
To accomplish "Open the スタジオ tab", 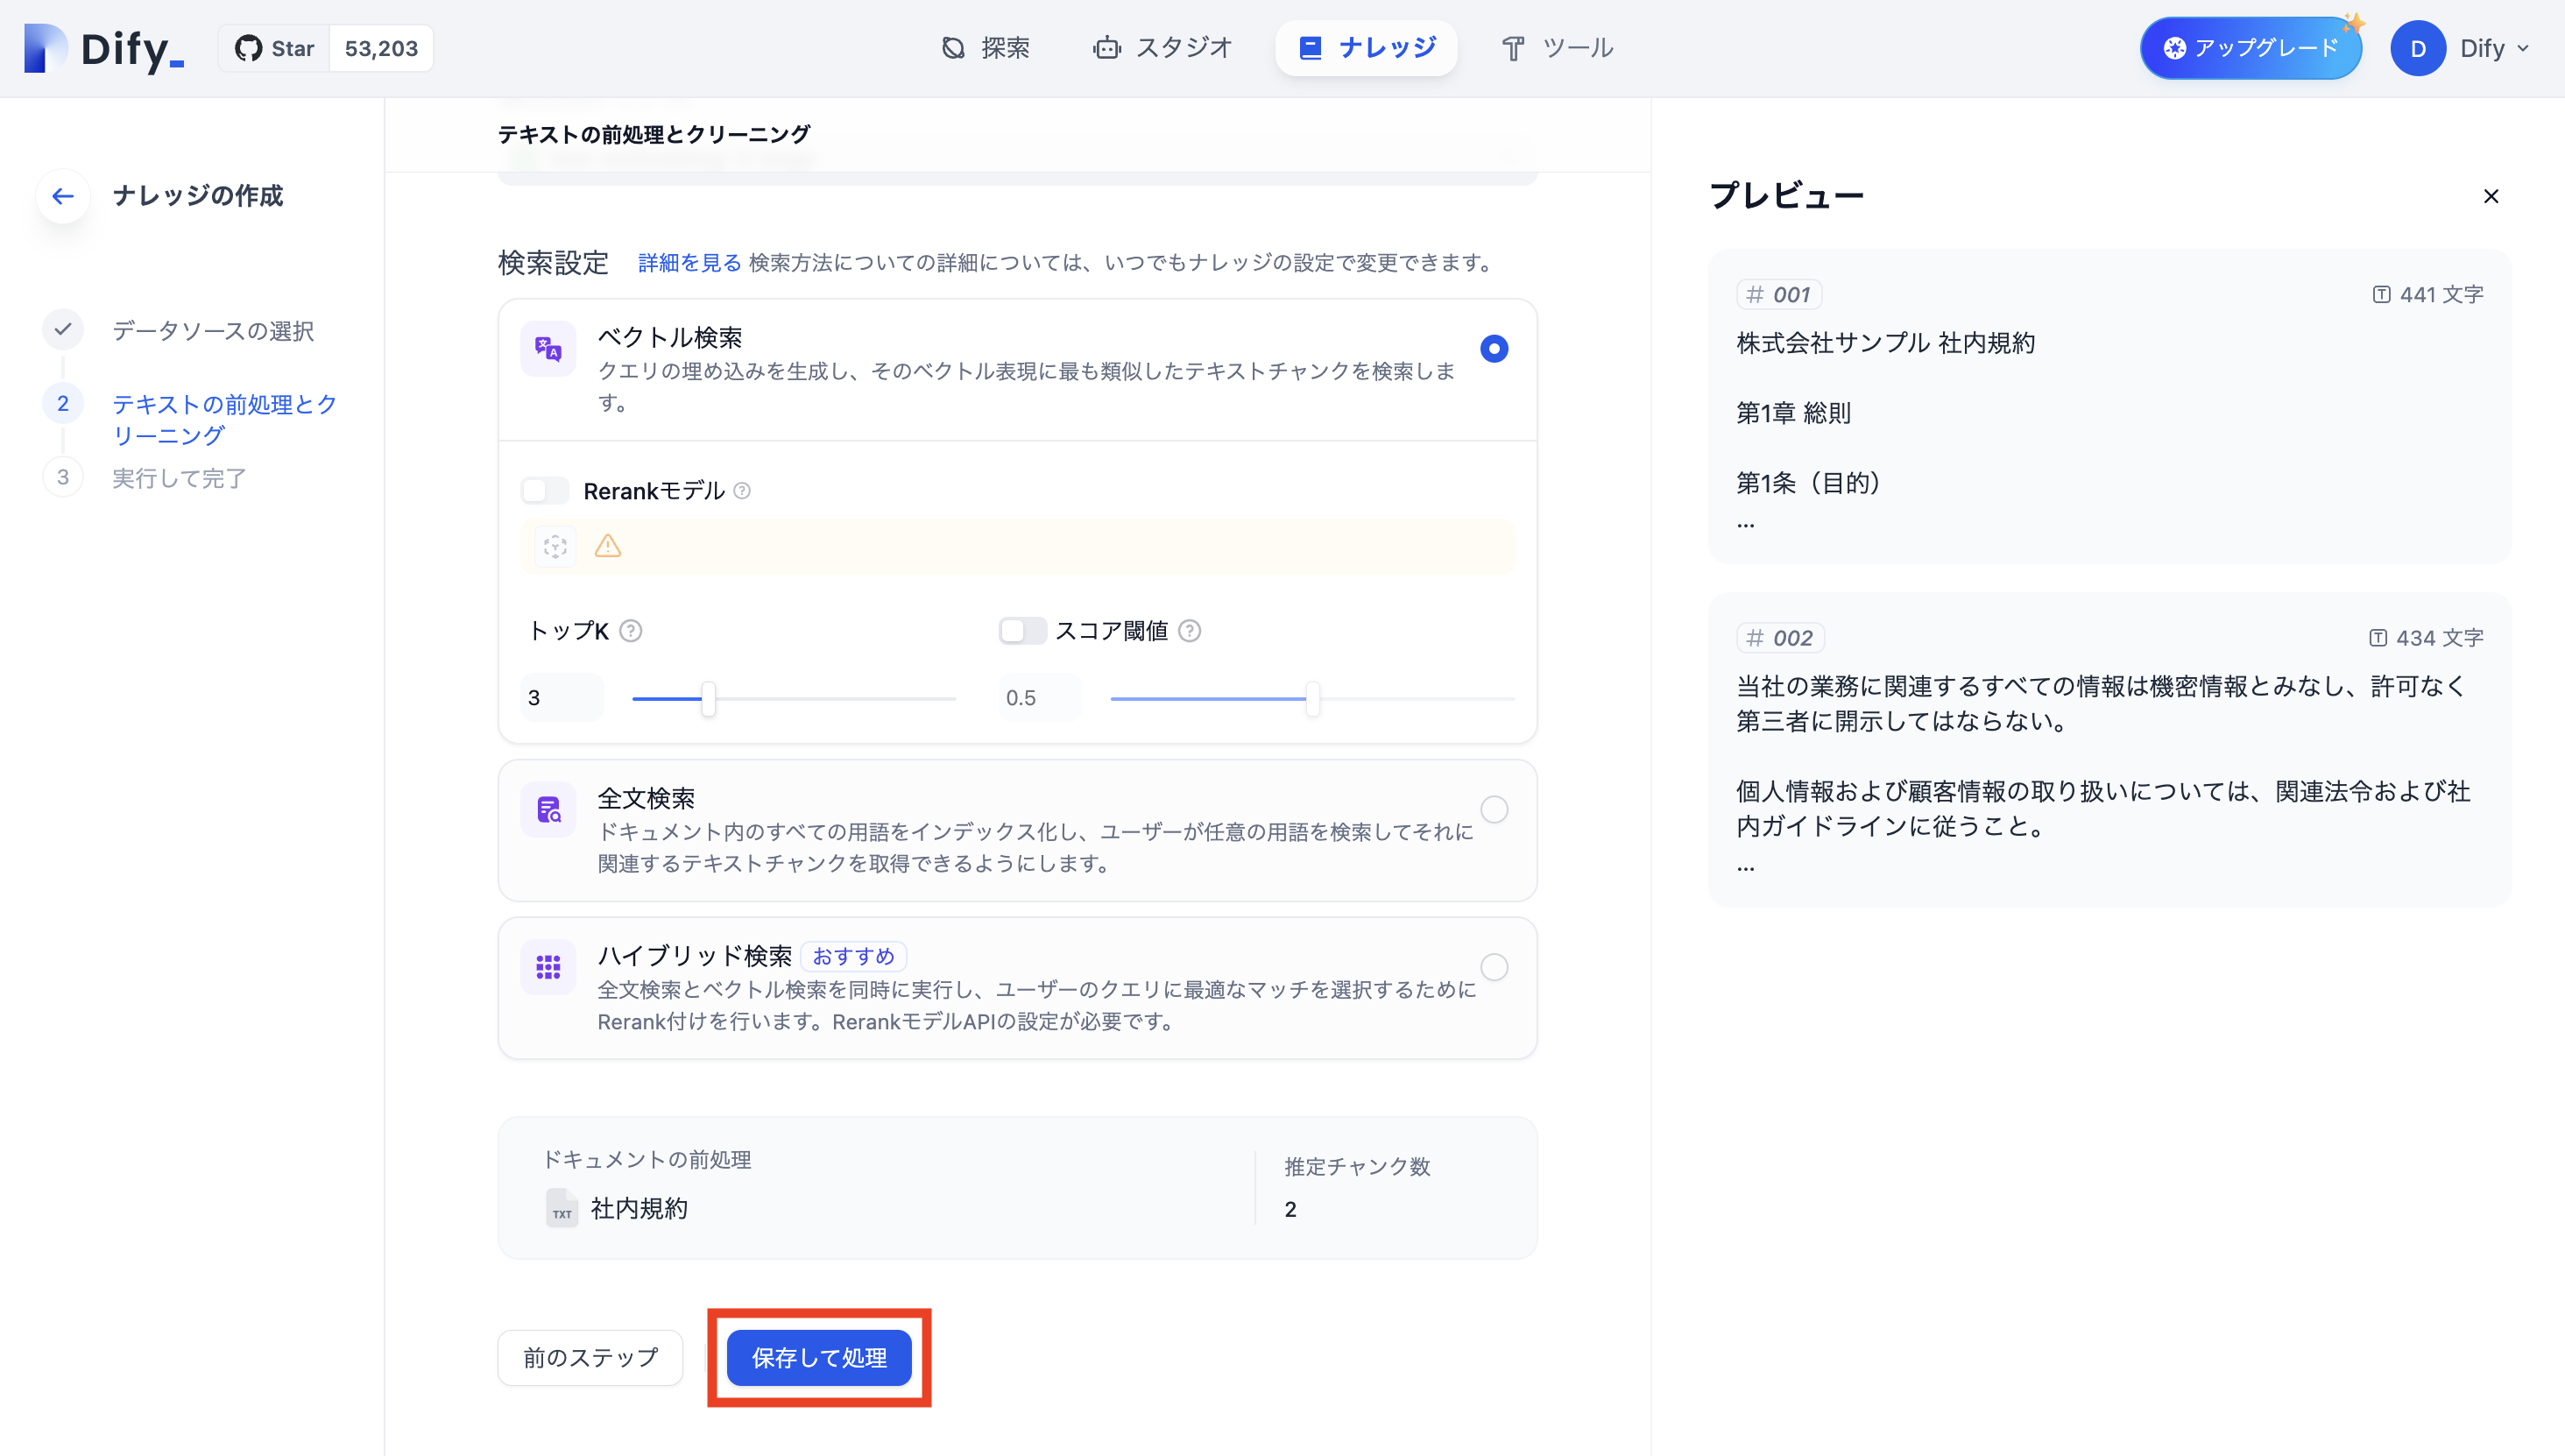I will pos(1162,48).
